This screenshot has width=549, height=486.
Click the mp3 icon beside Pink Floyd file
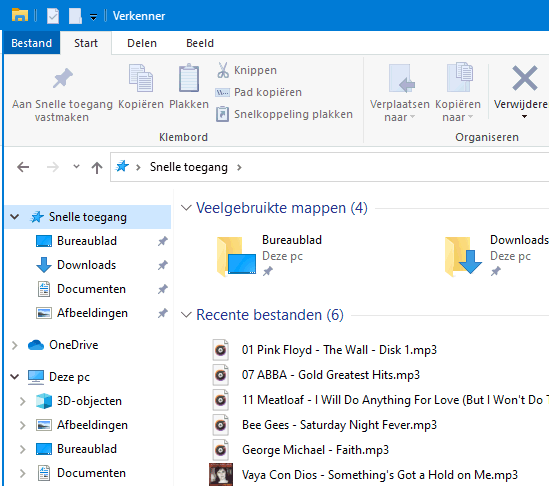221,350
